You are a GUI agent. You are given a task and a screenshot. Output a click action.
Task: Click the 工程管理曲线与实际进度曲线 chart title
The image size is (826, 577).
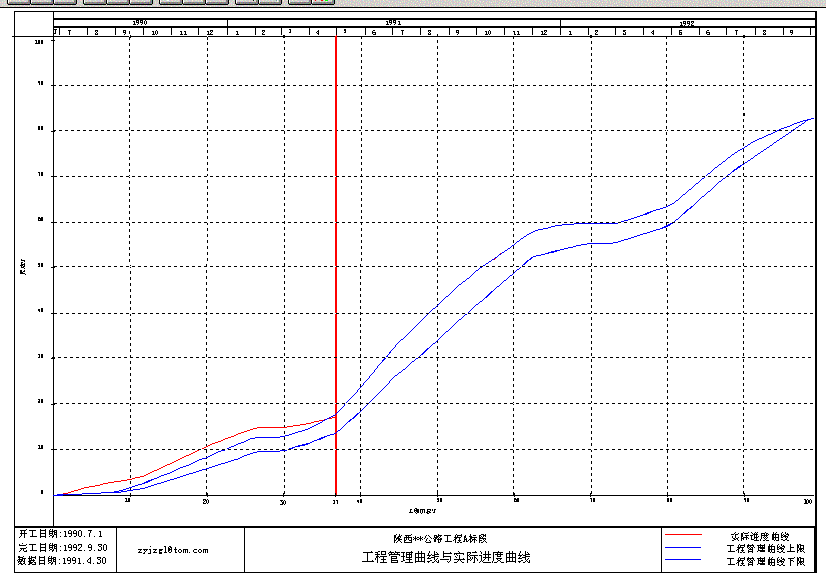coord(446,557)
